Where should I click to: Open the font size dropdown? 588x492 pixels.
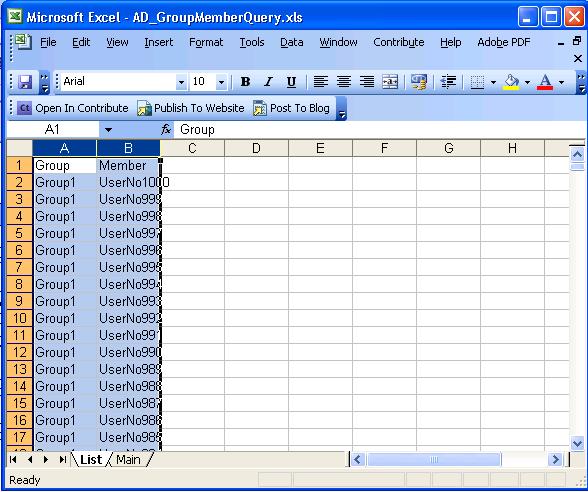coord(221,82)
